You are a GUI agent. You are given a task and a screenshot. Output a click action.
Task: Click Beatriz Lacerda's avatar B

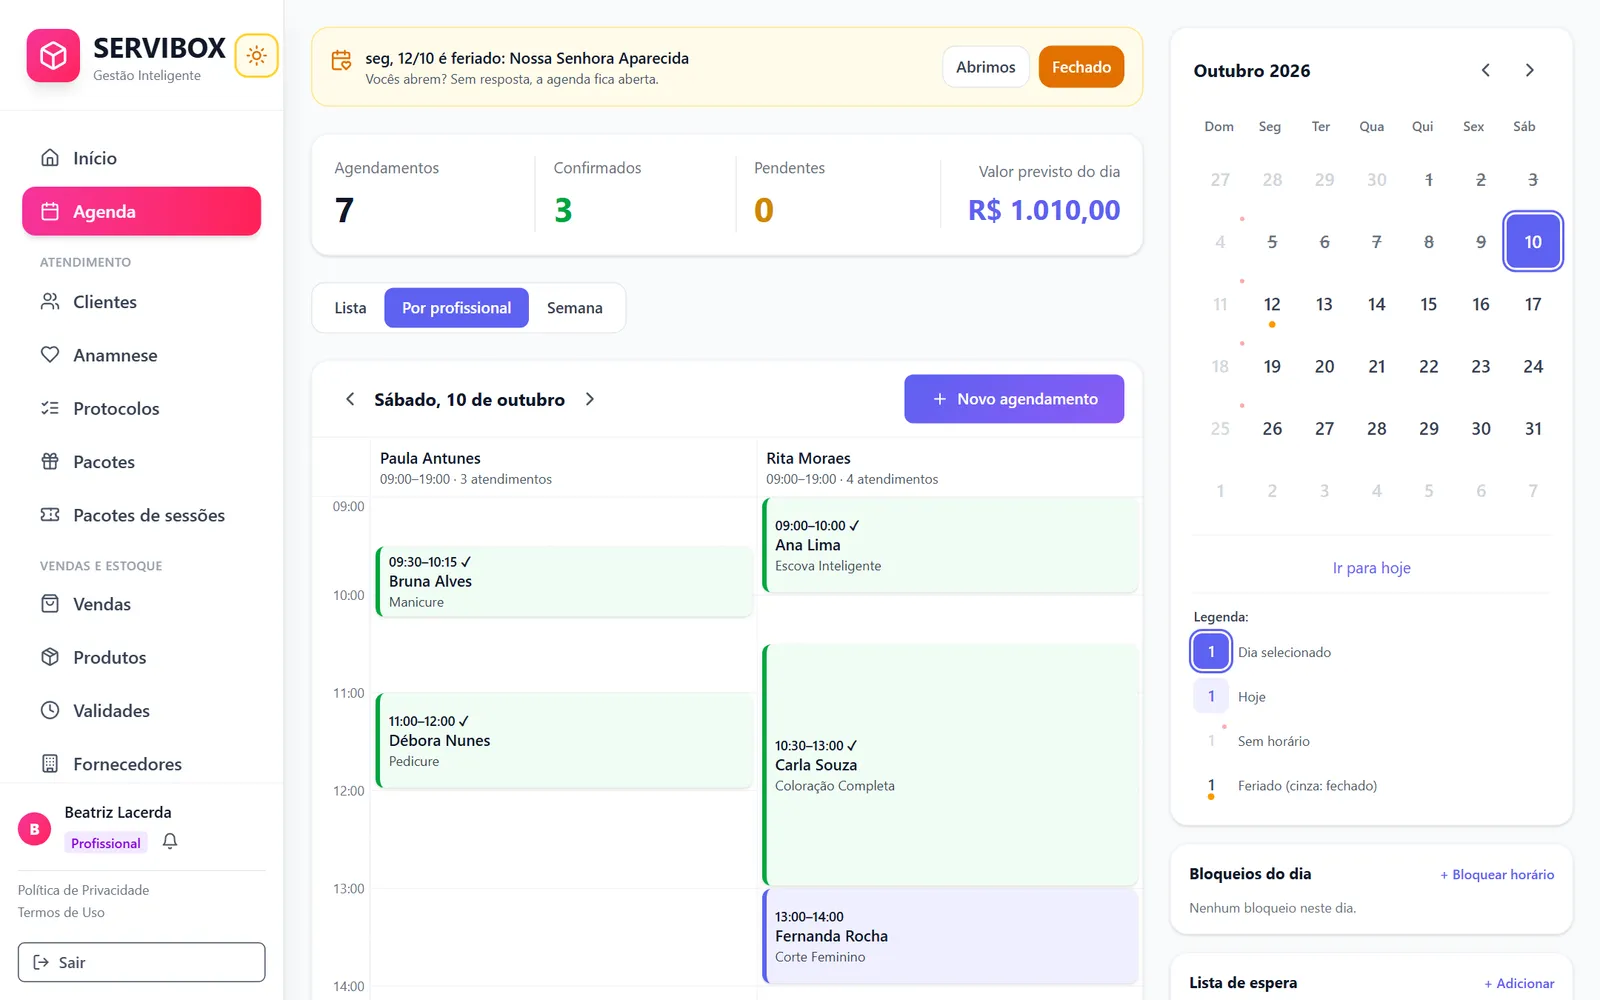(35, 829)
